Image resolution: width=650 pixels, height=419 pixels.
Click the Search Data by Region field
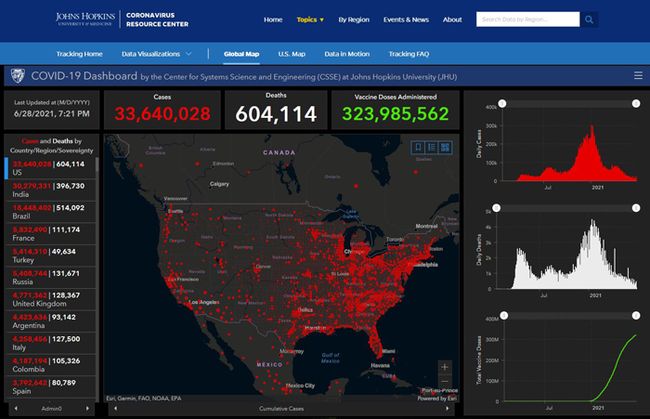tap(527, 19)
